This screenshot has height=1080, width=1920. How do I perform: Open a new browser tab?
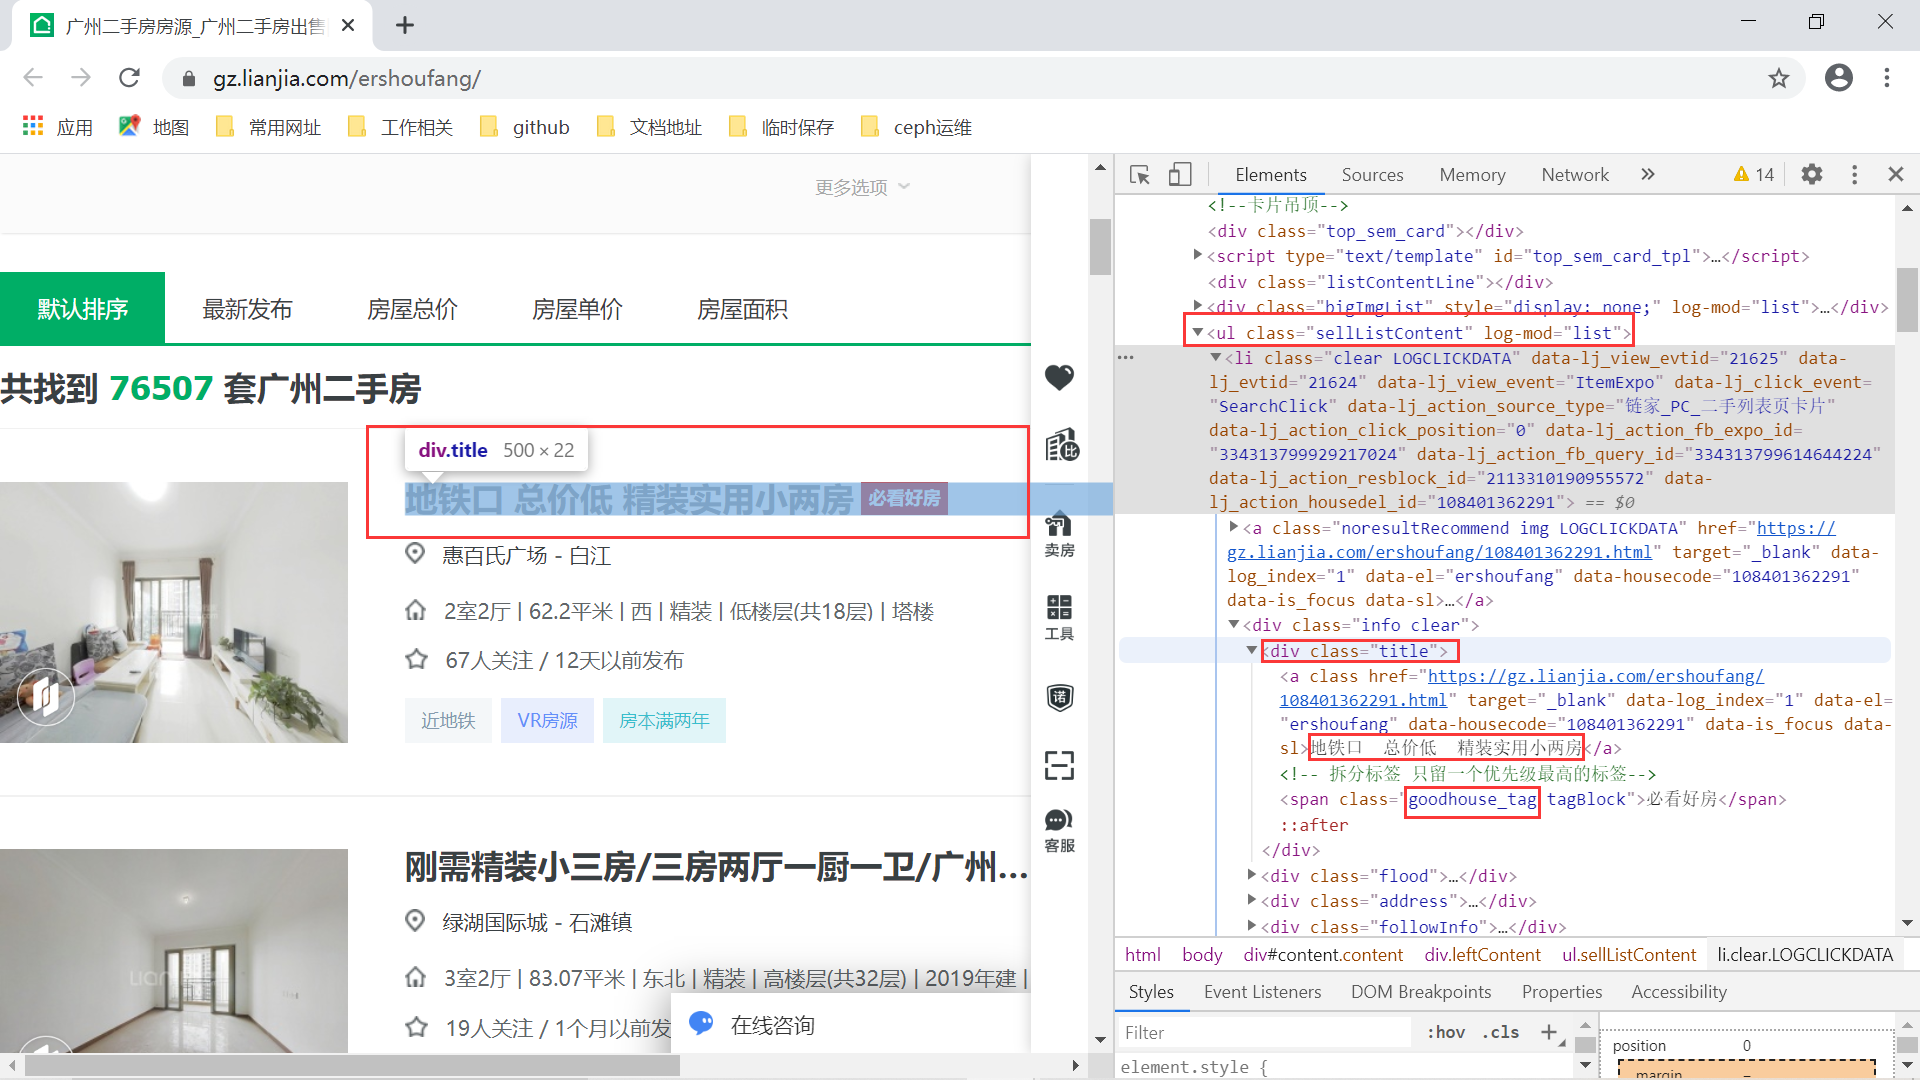404,25
